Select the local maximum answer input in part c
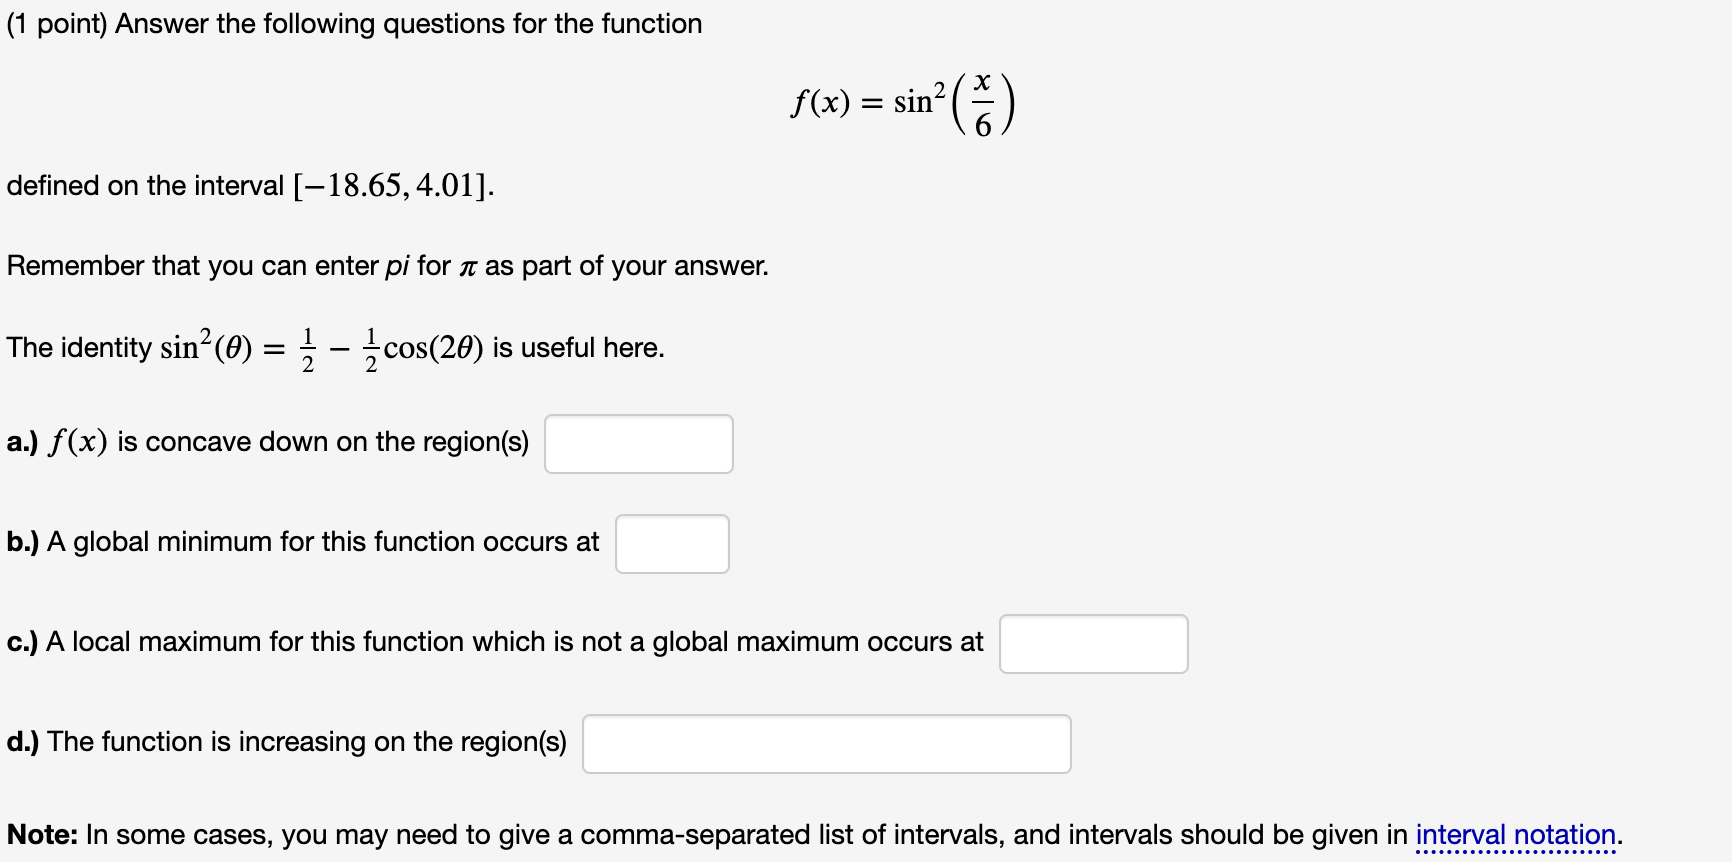The height and width of the screenshot is (862, 1732). [x=1094, y=644]
